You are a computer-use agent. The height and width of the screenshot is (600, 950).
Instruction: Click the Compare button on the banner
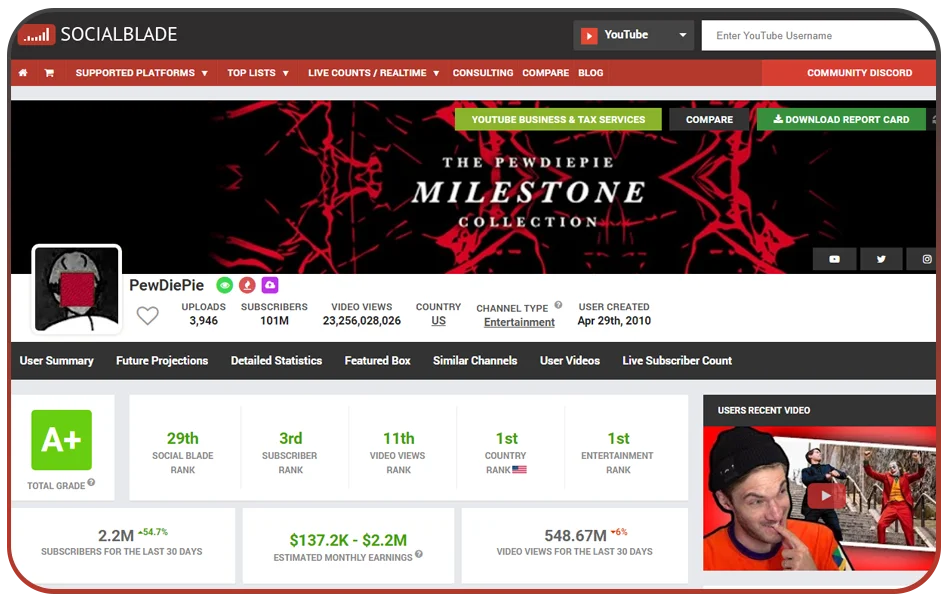[x=709, y=119]
